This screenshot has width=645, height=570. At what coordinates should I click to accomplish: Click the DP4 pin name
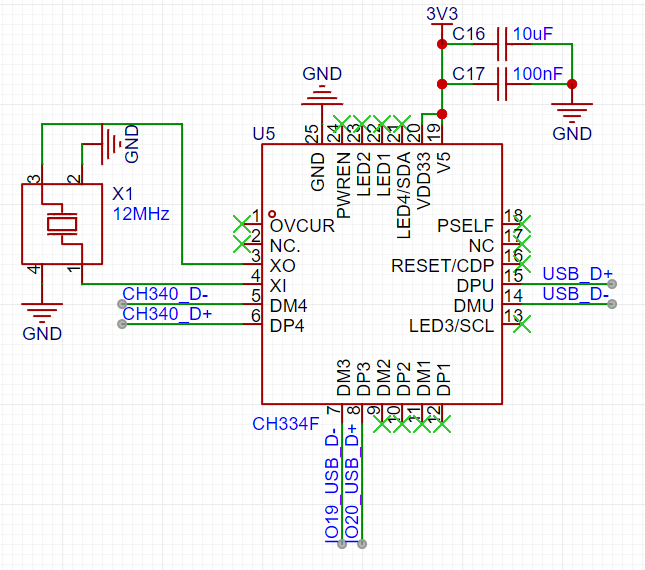(287, 326)
